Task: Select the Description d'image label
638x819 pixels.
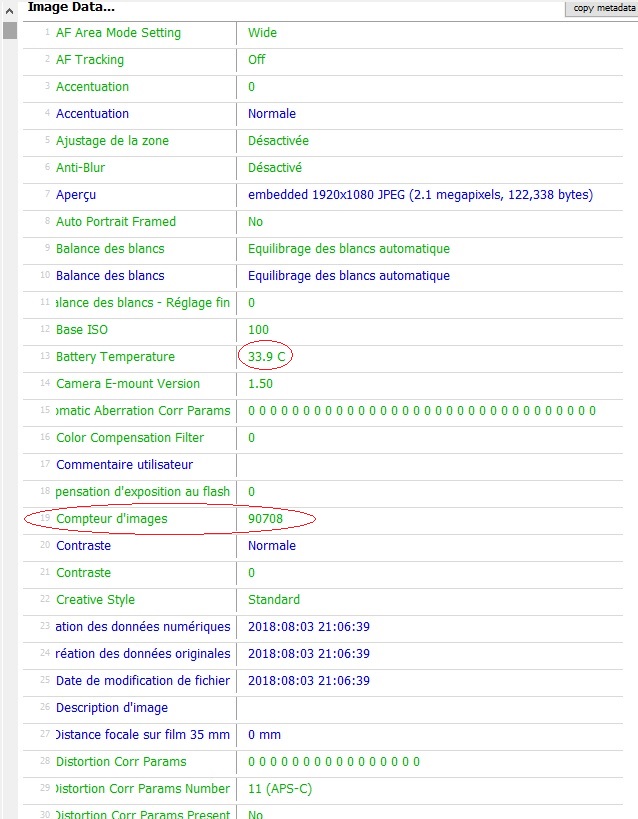Action: coord(112,708)
